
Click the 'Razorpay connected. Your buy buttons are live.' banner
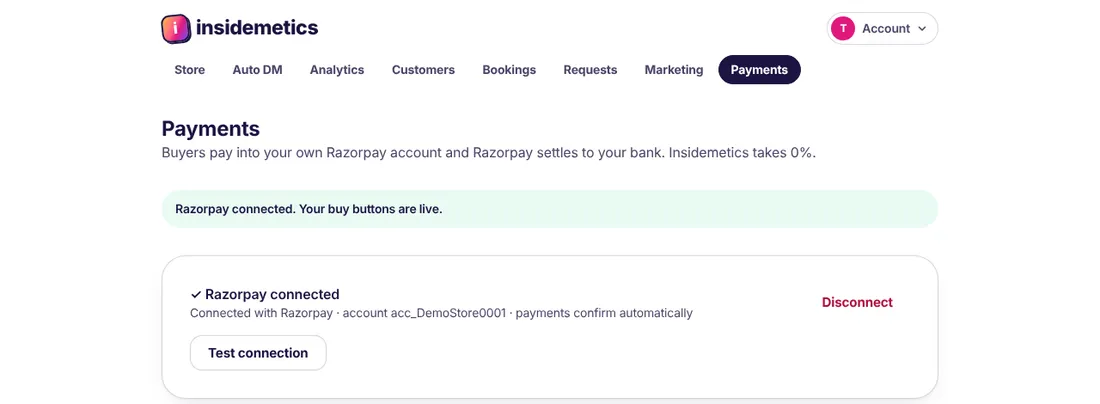549,209
